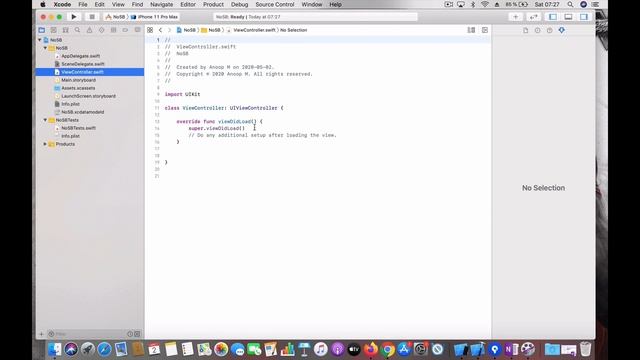
Task: Open the related items grid menu
Action: (x=150, y=30)
